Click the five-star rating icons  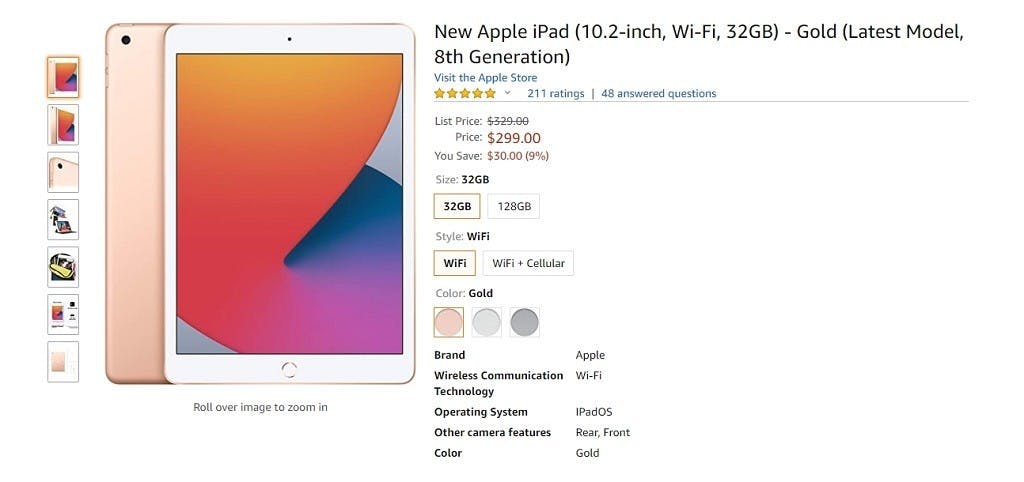coord(465,94)
